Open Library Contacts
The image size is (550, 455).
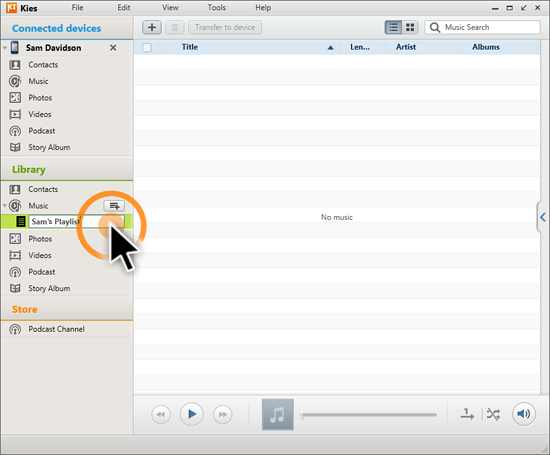43,189
